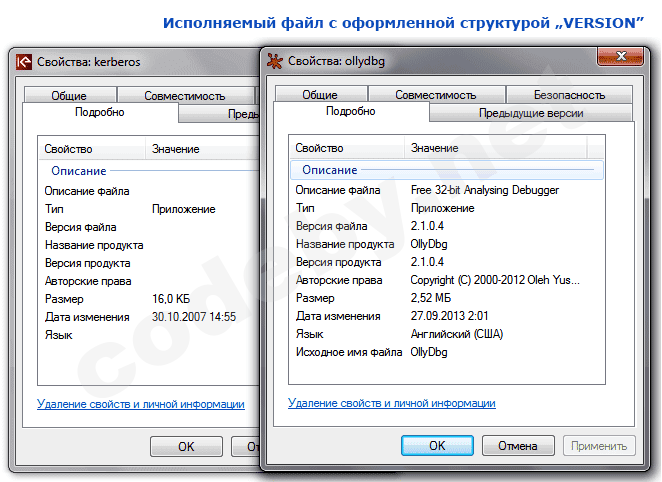Select Название продукта row in kerberos
662x482 pixels.
149,245
